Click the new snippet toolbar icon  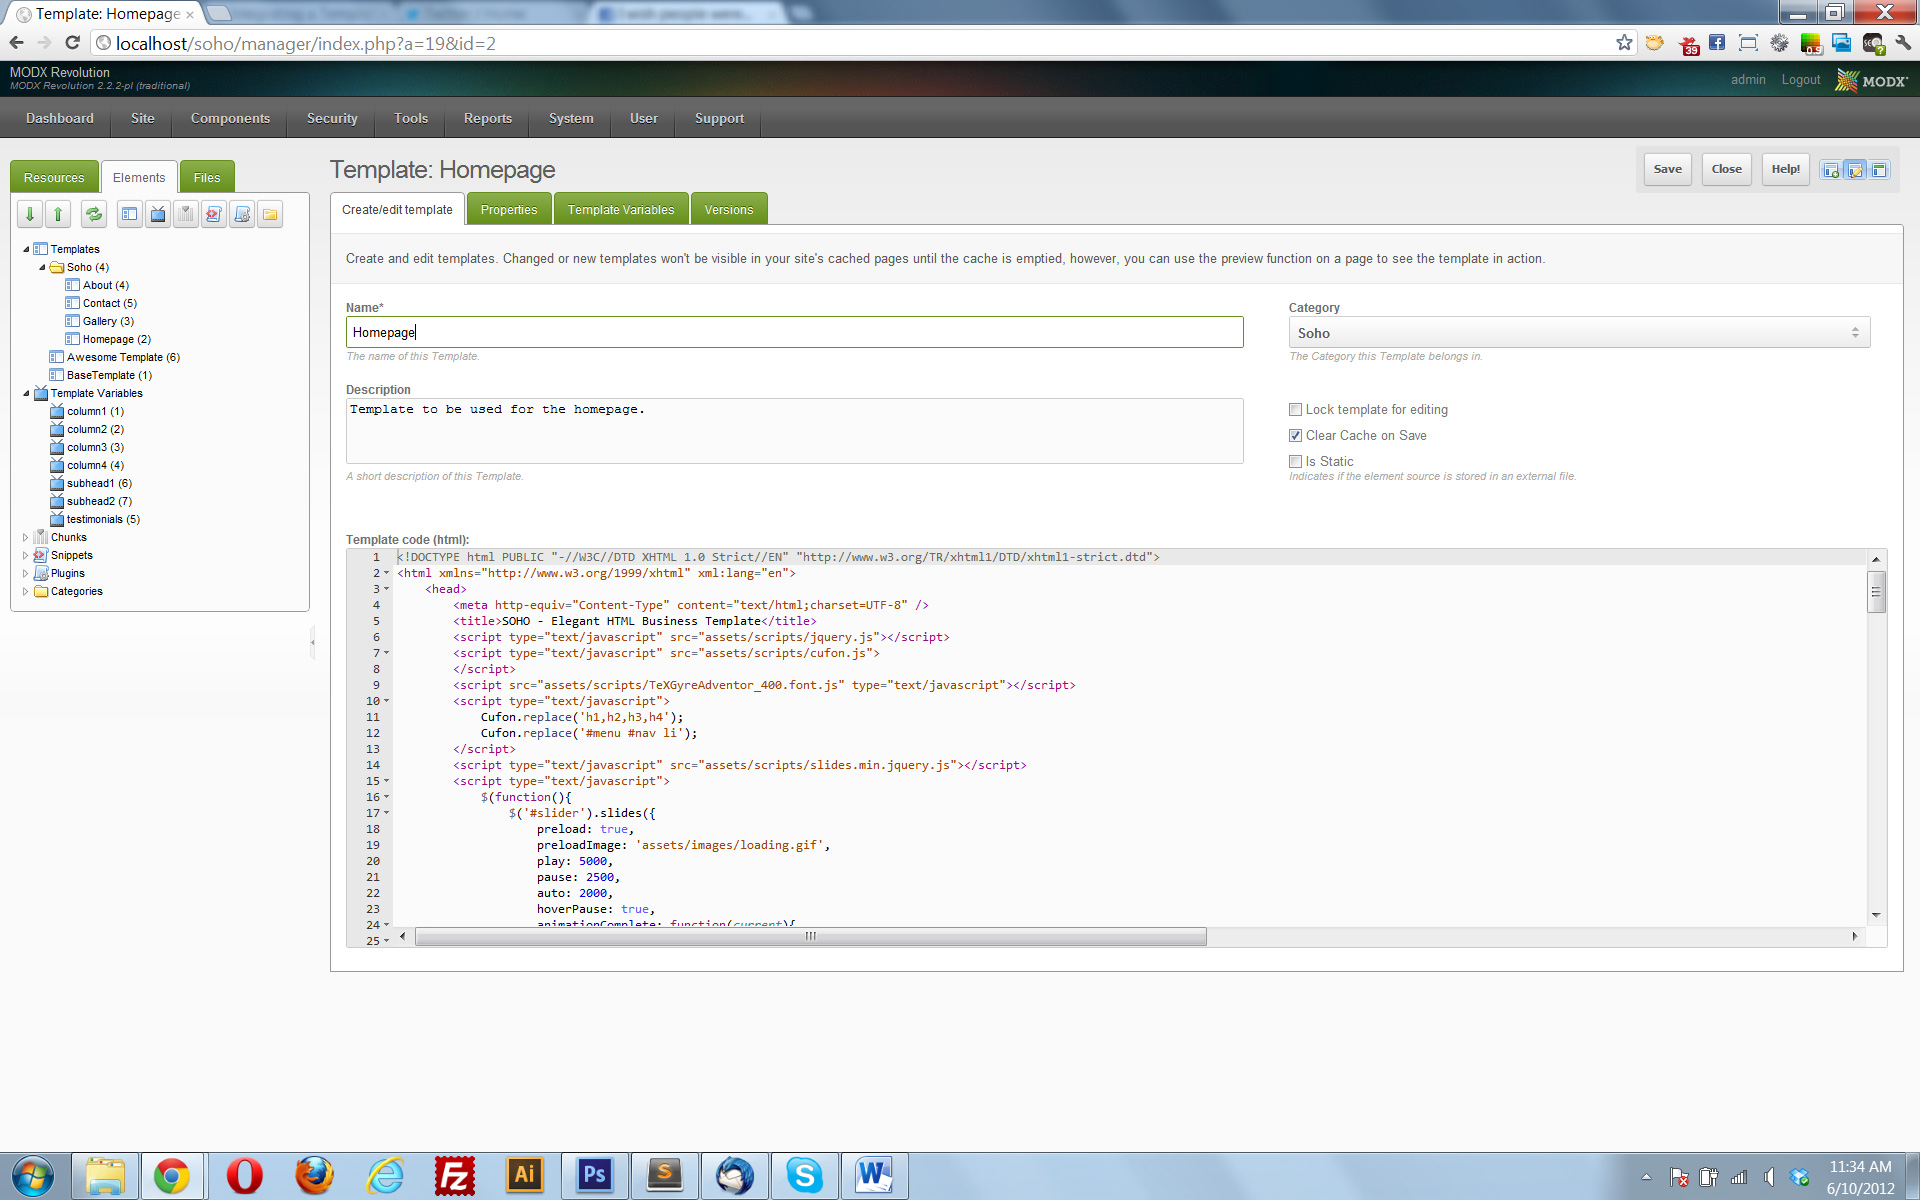[214, 214]
